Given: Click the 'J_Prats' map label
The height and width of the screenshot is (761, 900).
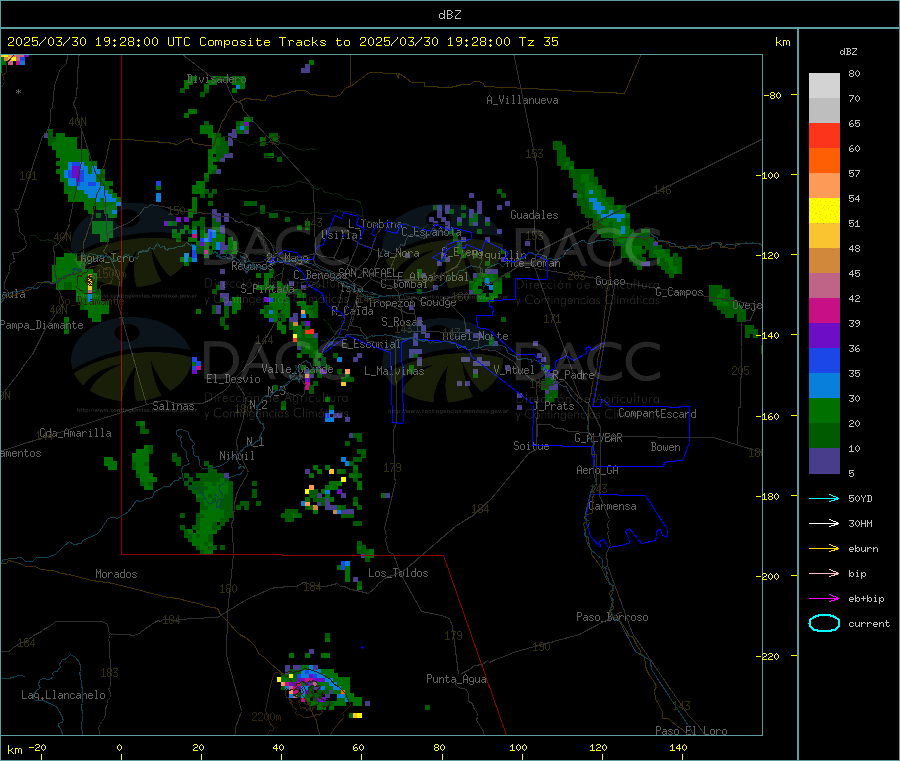Looking at the screenshot, I should click(553, 405).
